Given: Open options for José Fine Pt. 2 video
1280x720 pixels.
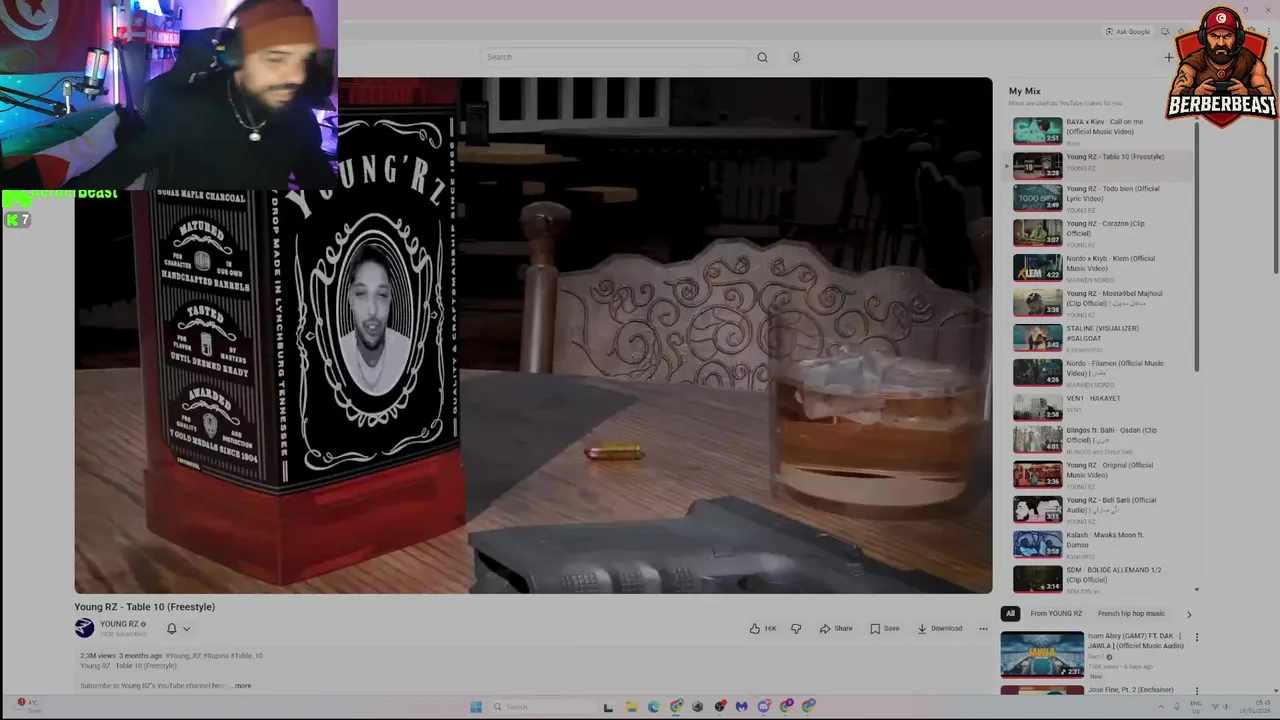Looking at the screenshot, I should pos(1196,690).
